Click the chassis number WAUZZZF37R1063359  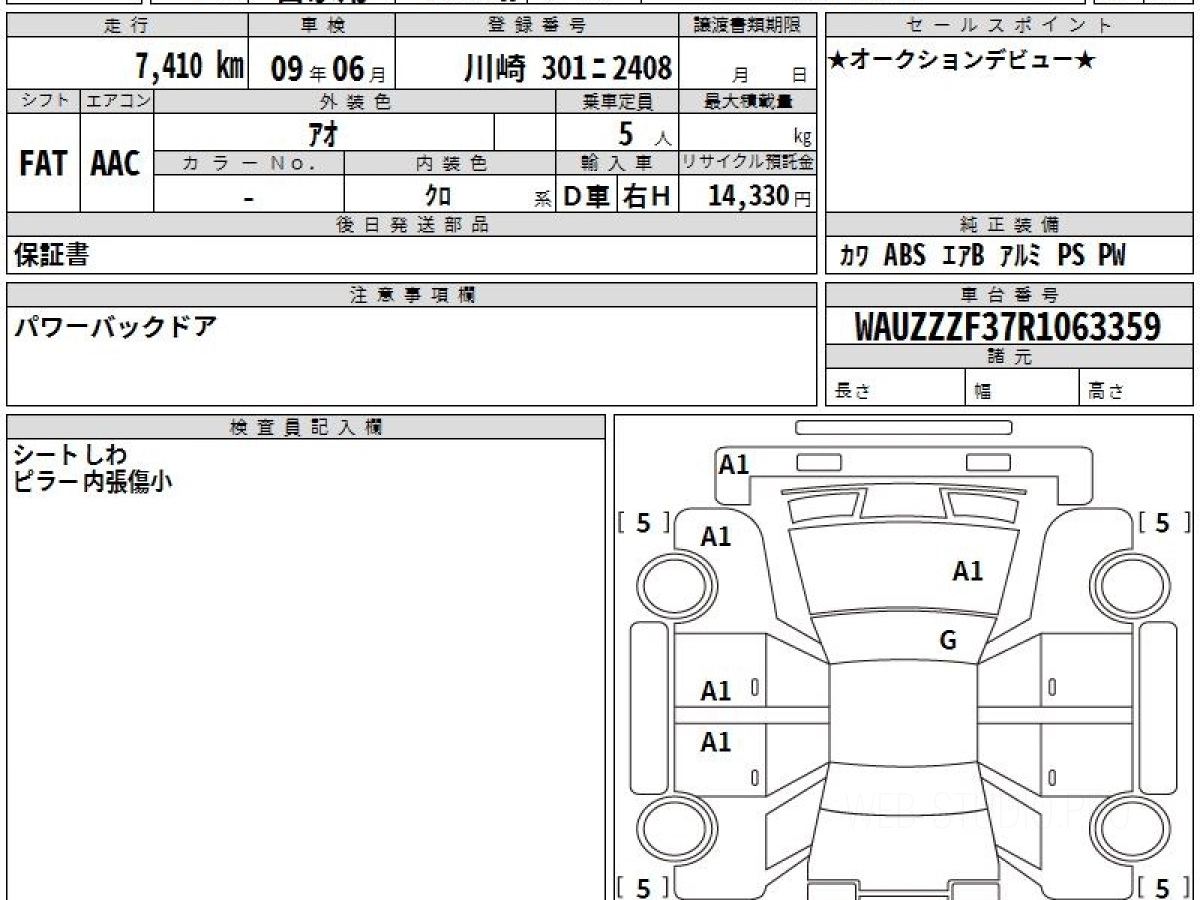coord(1008,326)
